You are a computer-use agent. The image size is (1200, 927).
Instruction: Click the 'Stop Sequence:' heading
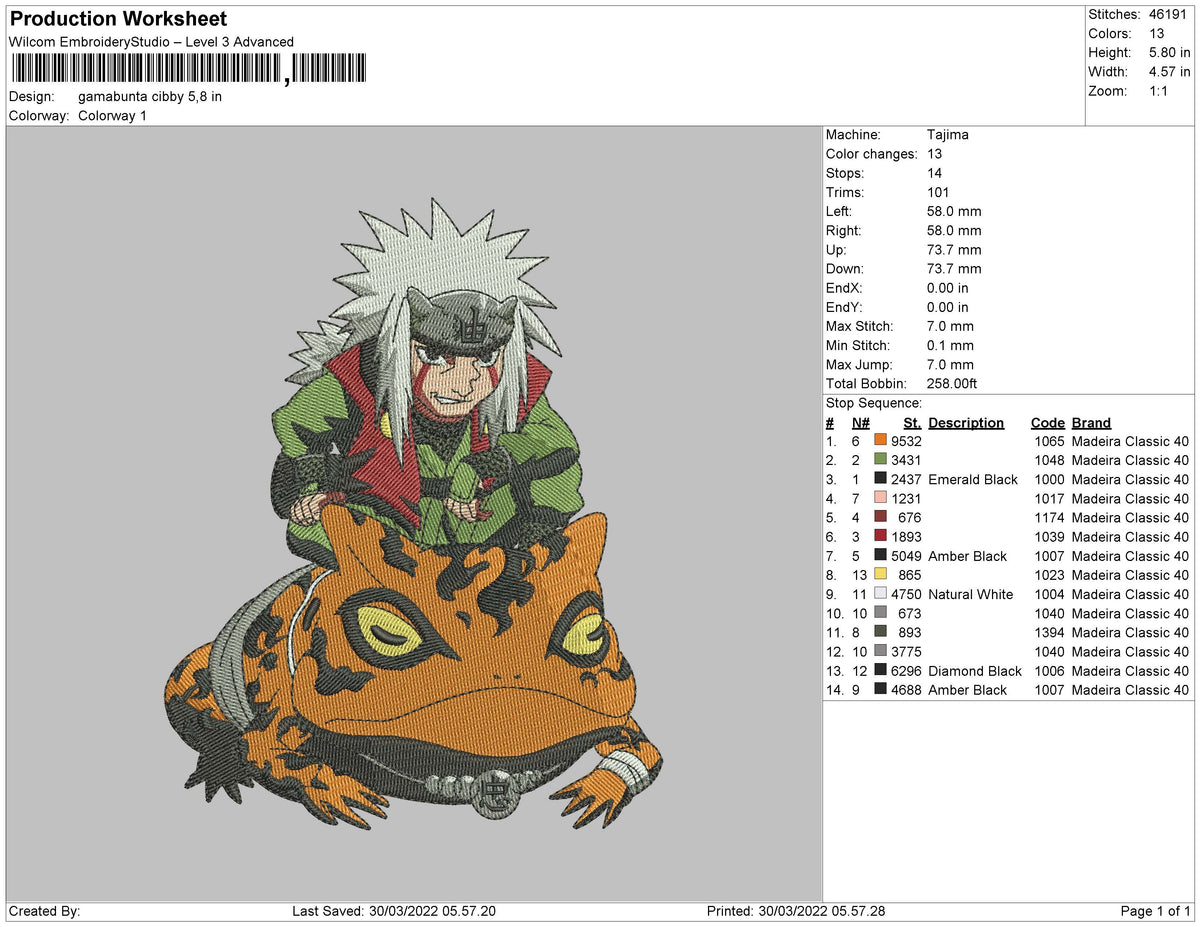874,403
